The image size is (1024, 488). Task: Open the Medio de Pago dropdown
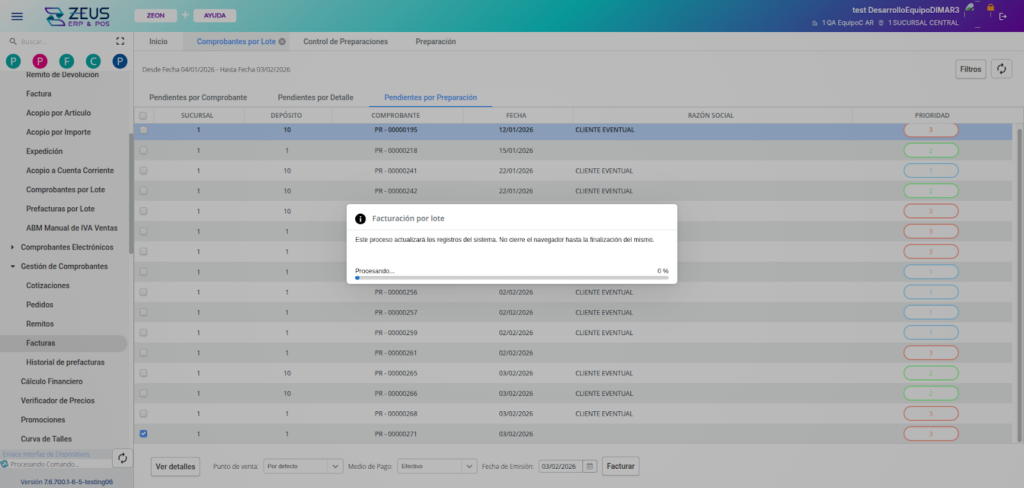point(467,466)
